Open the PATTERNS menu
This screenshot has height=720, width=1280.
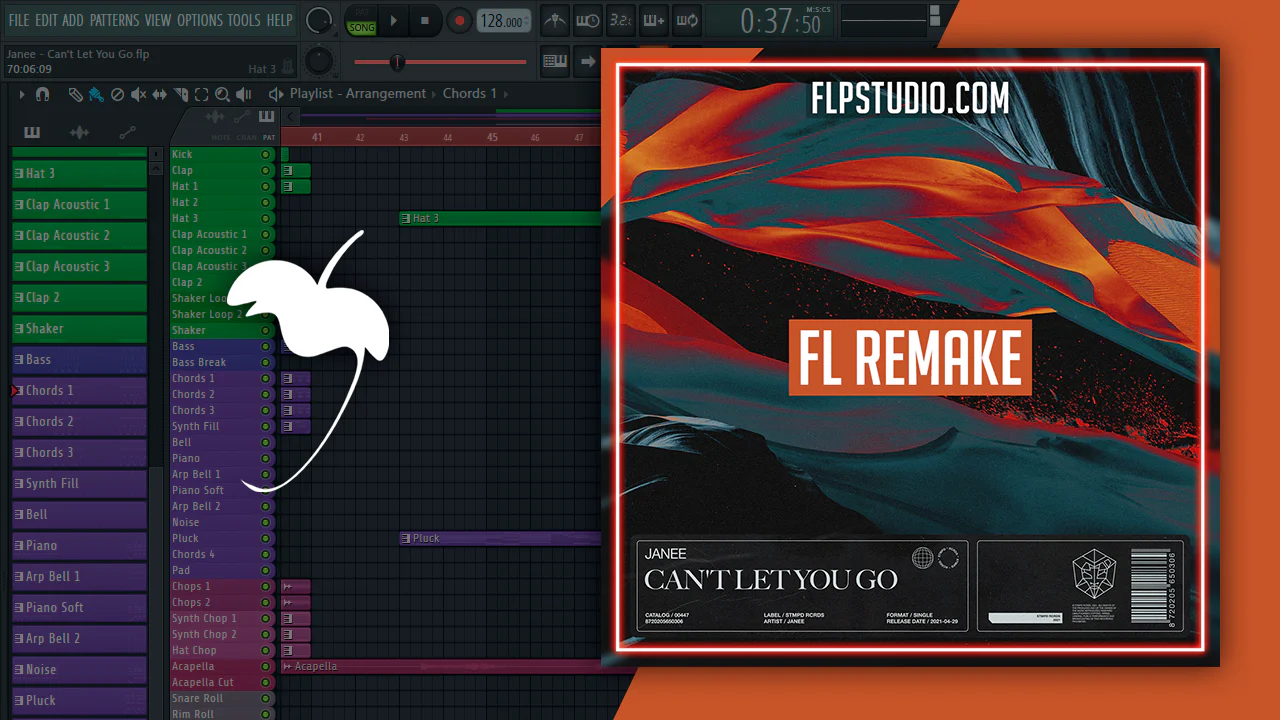point(115,20)
